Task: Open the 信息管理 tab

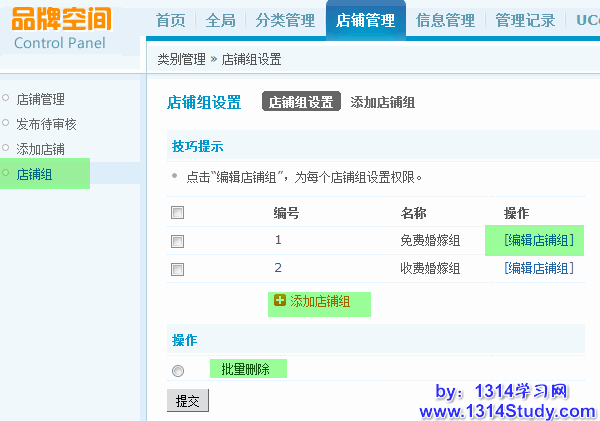Action: coord(445,21)
